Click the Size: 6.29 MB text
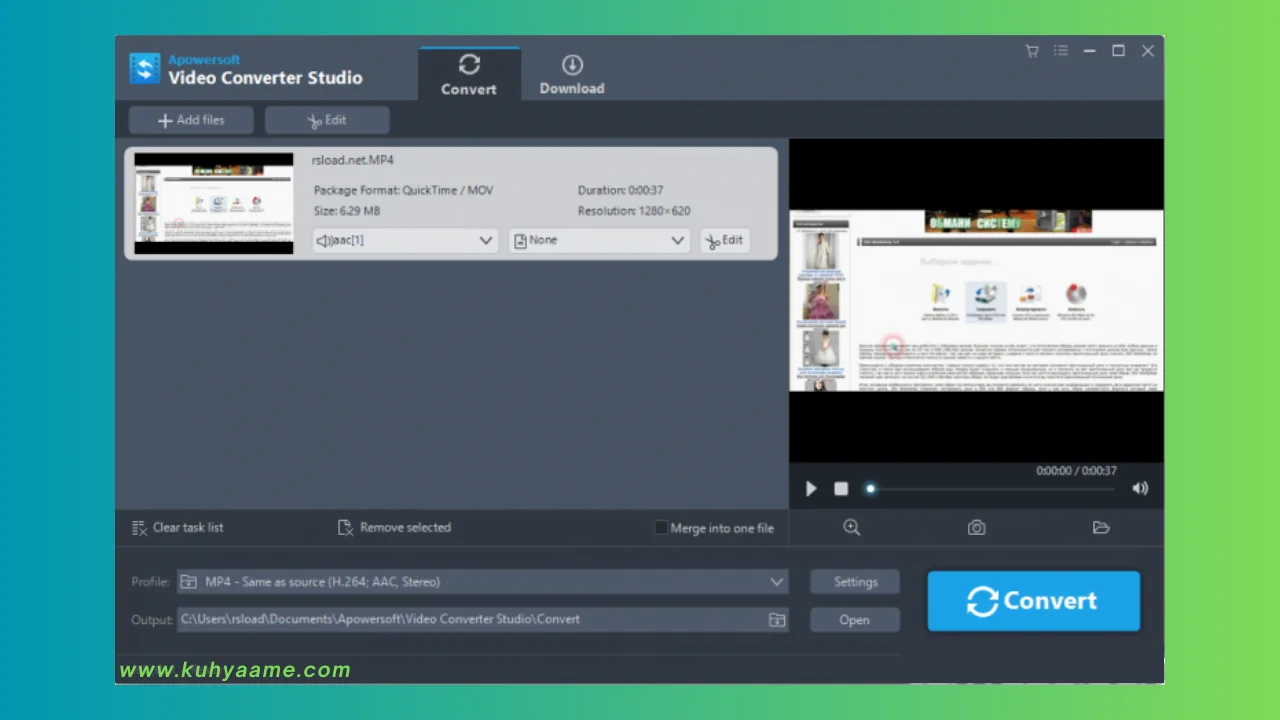The height and width of the screenshot is (720, 1280). 347,211
